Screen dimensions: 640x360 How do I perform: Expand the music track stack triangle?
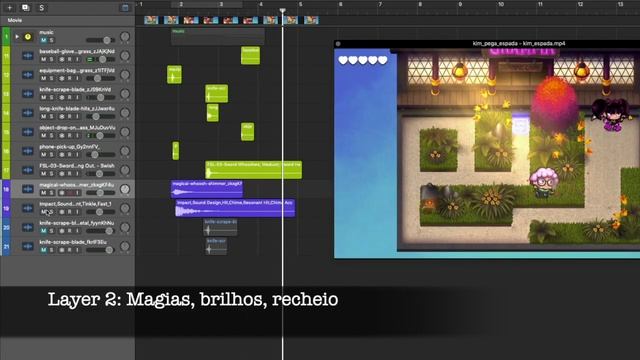coord(17,37)
